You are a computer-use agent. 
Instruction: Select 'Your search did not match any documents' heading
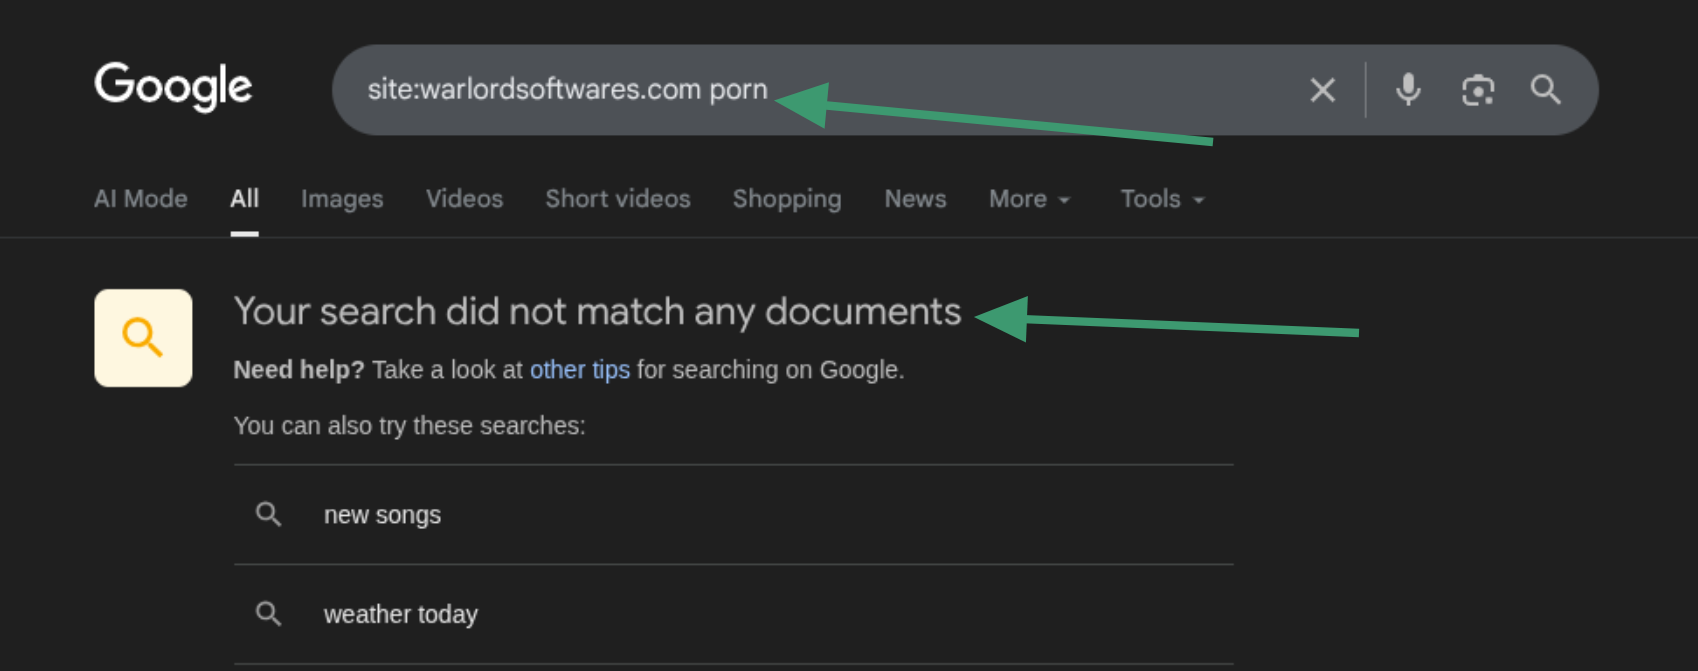(x=597, y=312)
